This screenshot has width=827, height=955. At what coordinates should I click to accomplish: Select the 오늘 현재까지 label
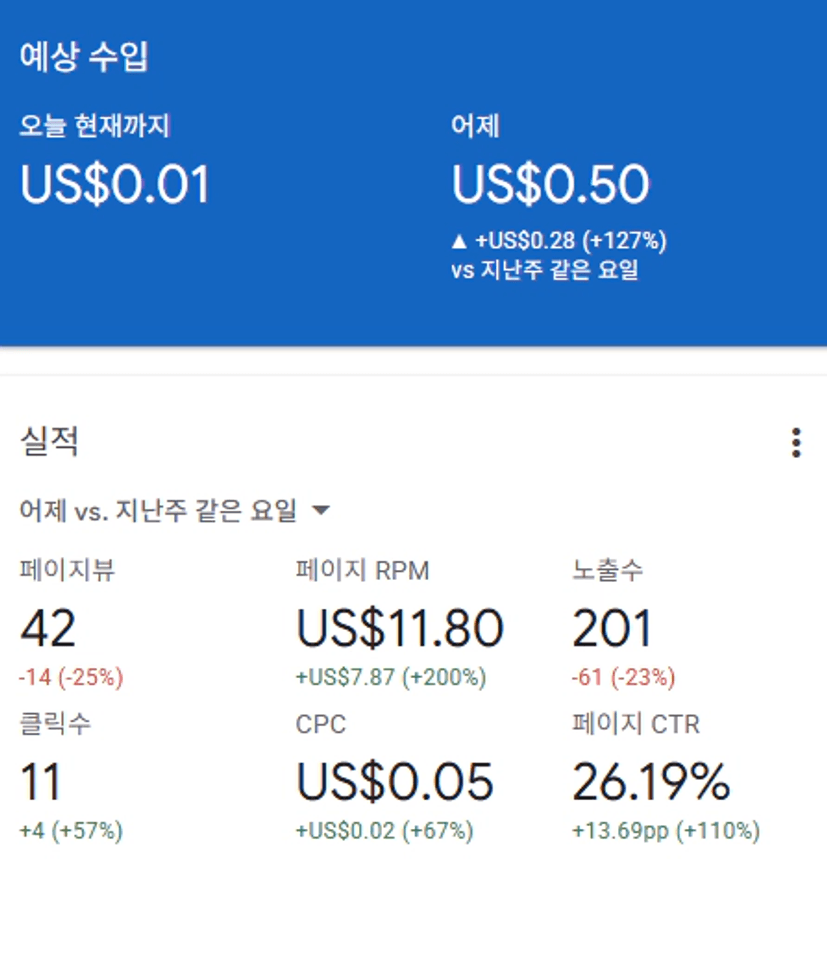click(x=95, y=126)
